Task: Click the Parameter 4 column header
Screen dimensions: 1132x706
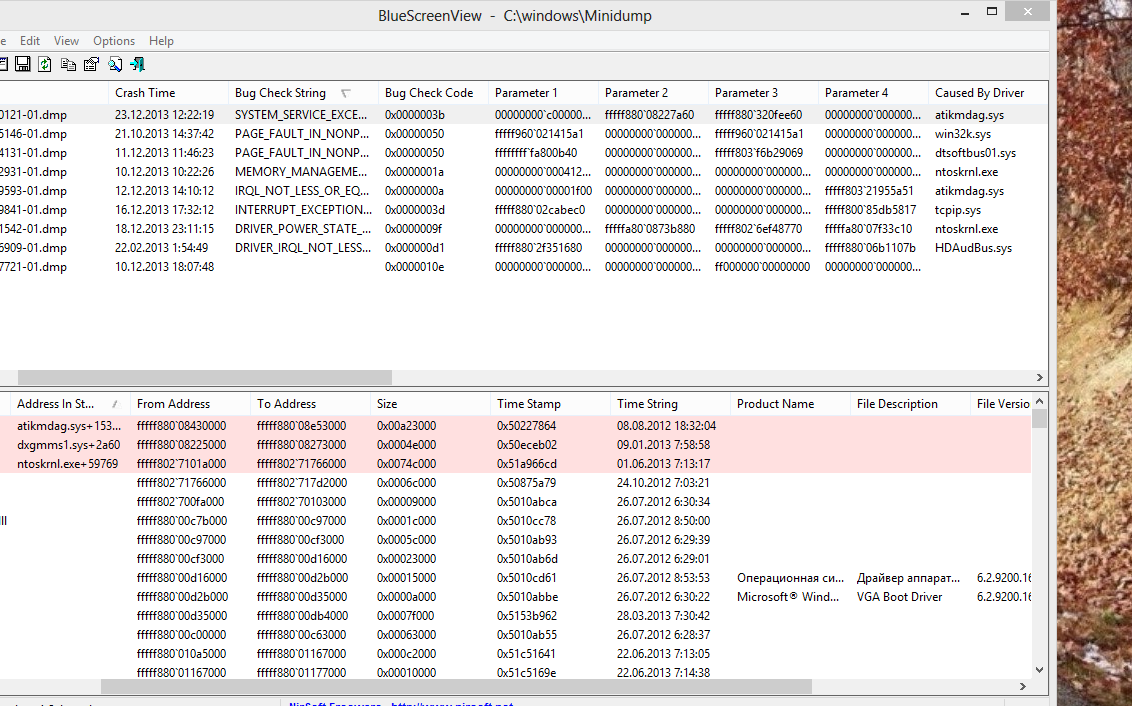Action: pos(874,92)
